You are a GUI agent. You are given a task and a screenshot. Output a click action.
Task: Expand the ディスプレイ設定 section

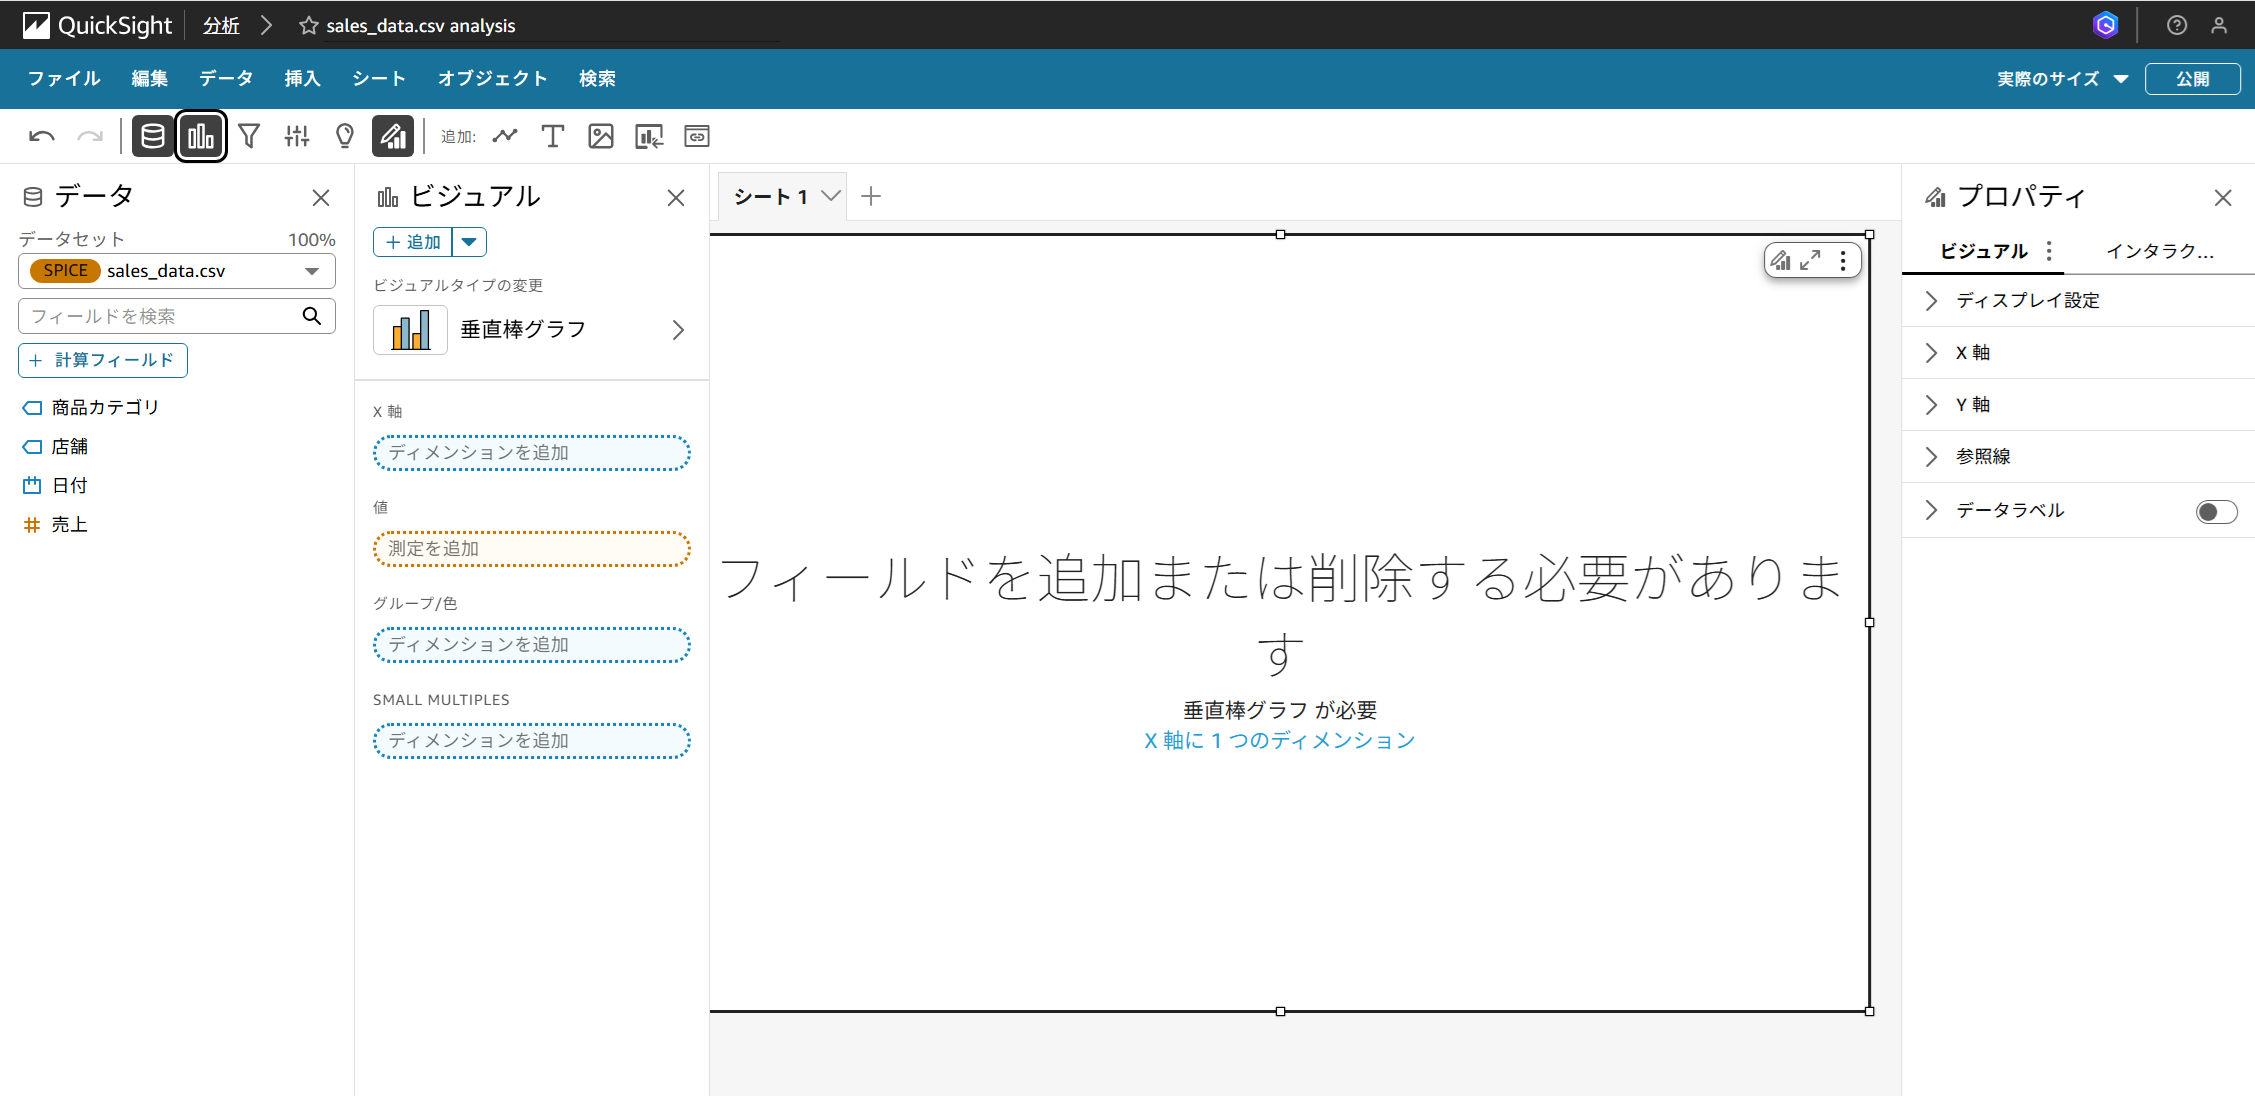(2027, 301)
